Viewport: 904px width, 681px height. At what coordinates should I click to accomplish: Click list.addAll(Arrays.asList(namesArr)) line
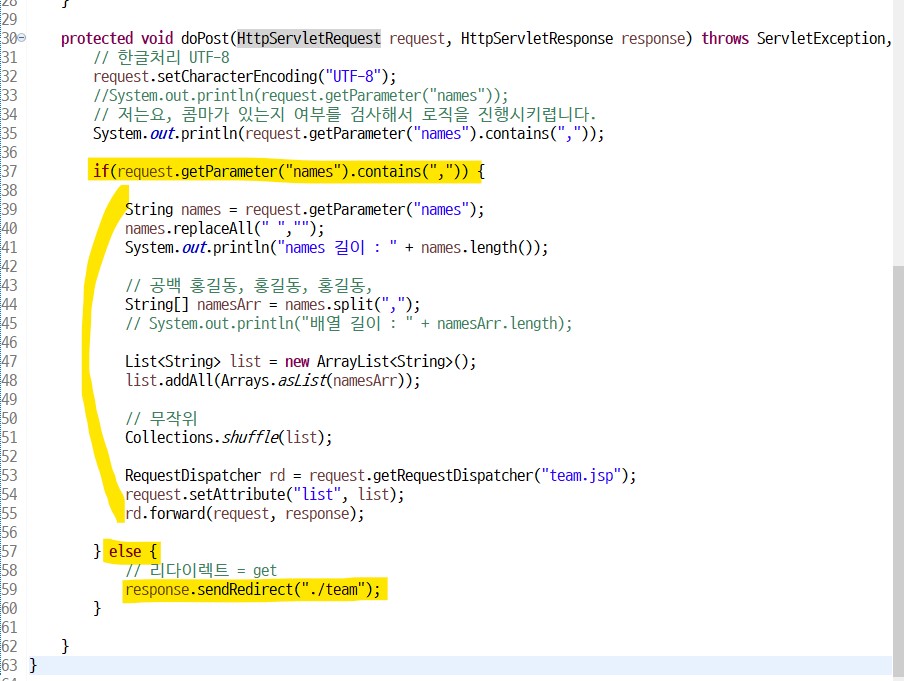pos(273,381)
